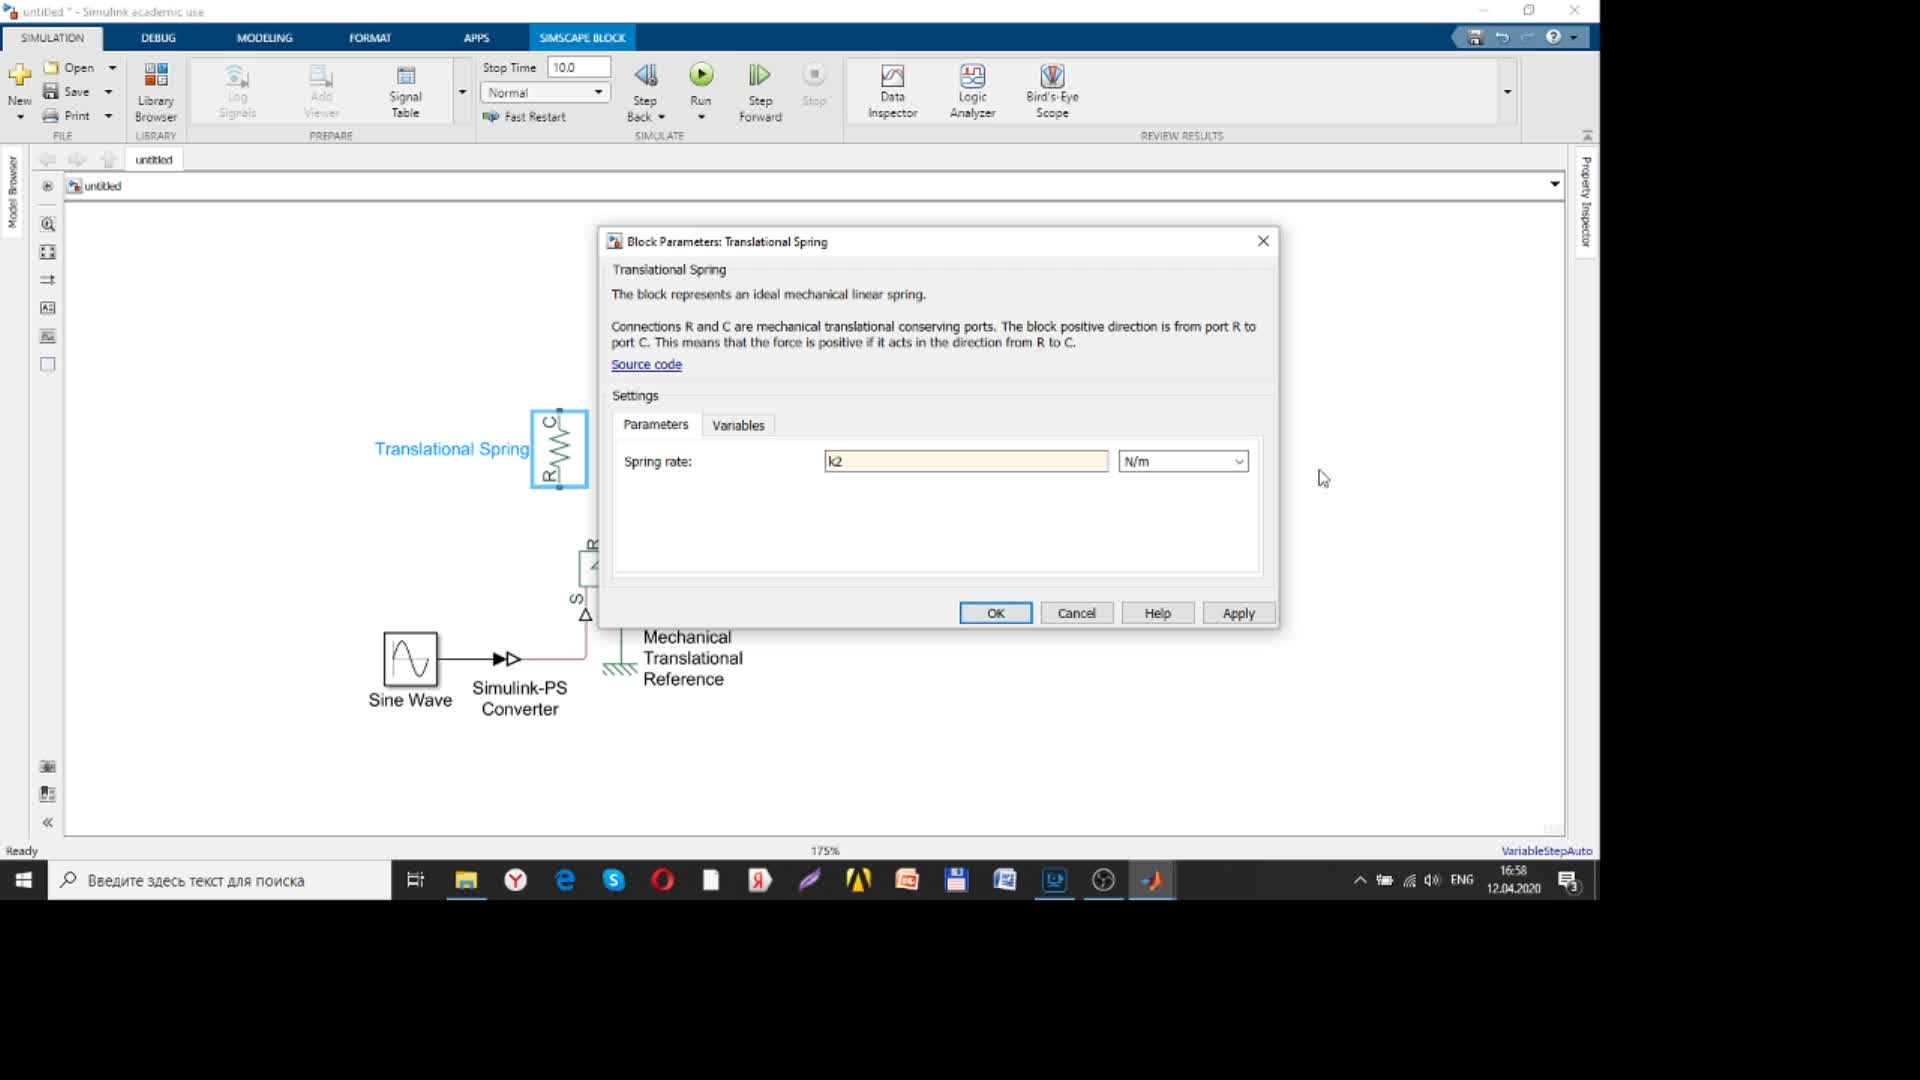Open the Data Inspector
Viewport: 1920px width, 1080px height.
(x=892, y=92)
